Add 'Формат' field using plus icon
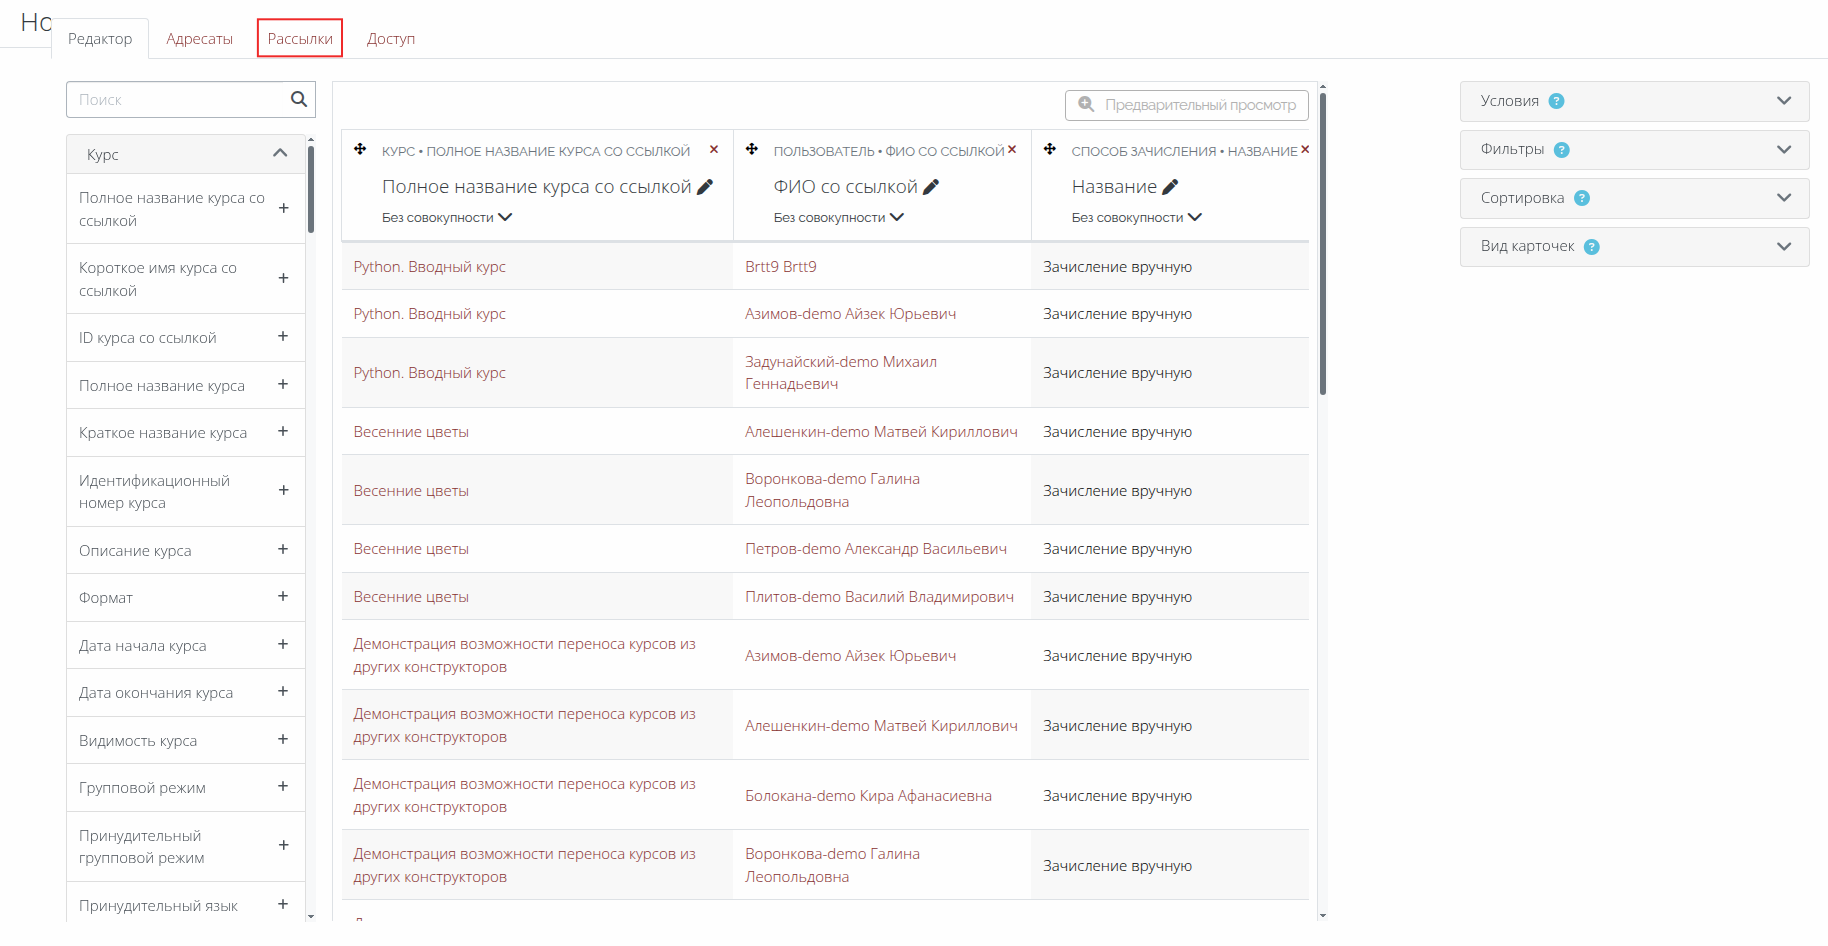The image size is (1828, 946). pyautogui.click(x=283, y=597)
